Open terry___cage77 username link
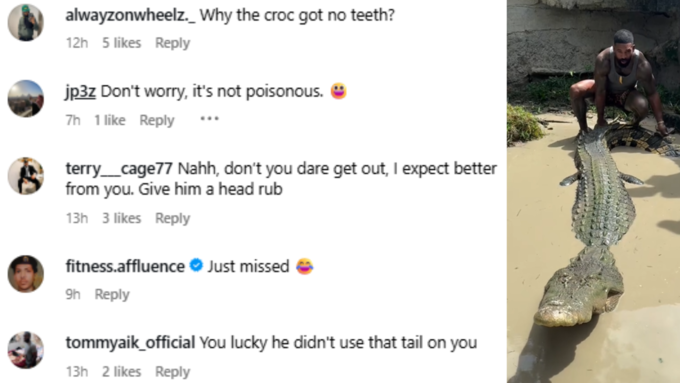This screenshot has height=383, width=680. click(x=119, y=169)
